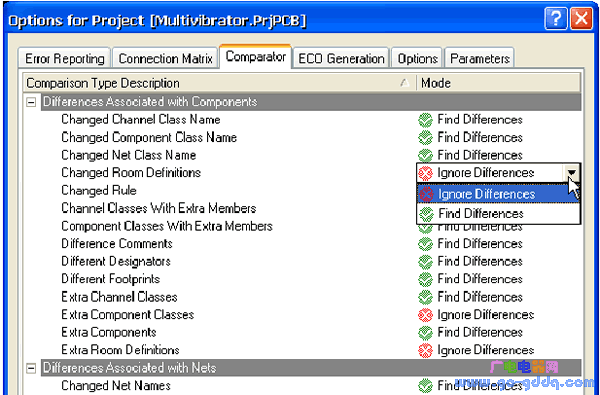Click the red ignore icon for Extra Component Classes
The height and width of the screenshot is (395, 600).
pyautogui.click(x=425, y=315)
